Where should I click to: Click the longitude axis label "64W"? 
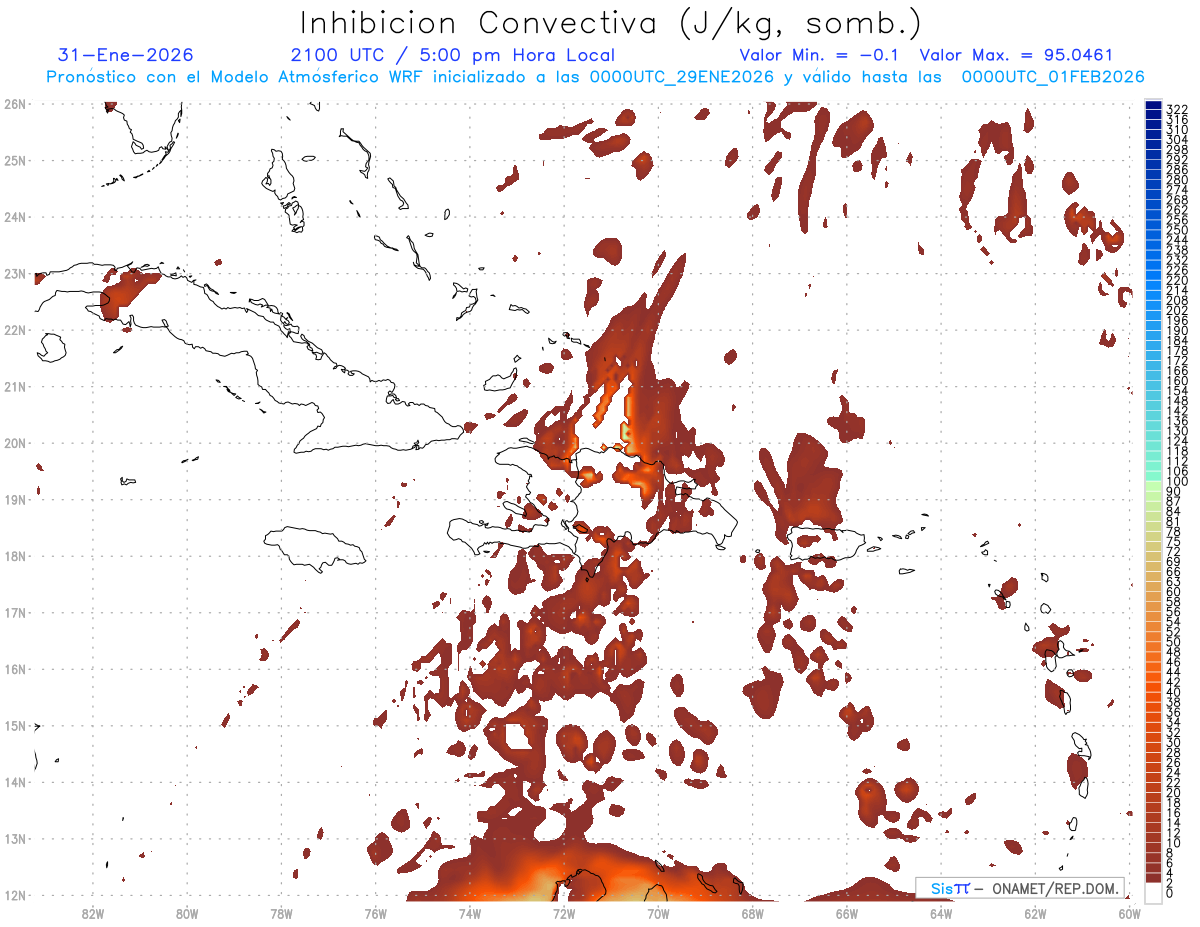(x=941, y=912)
